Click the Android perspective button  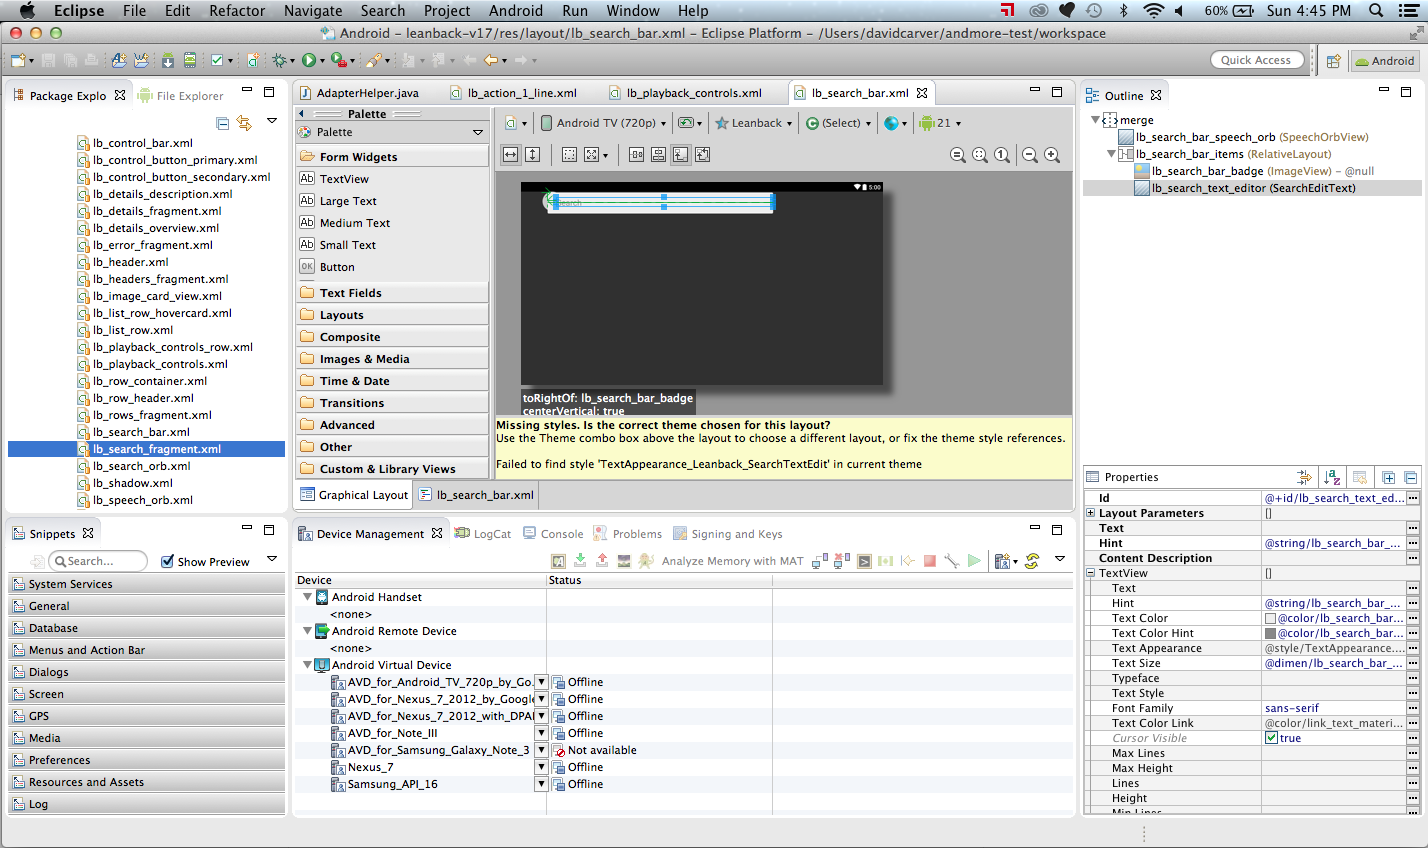coord(1384,61)
